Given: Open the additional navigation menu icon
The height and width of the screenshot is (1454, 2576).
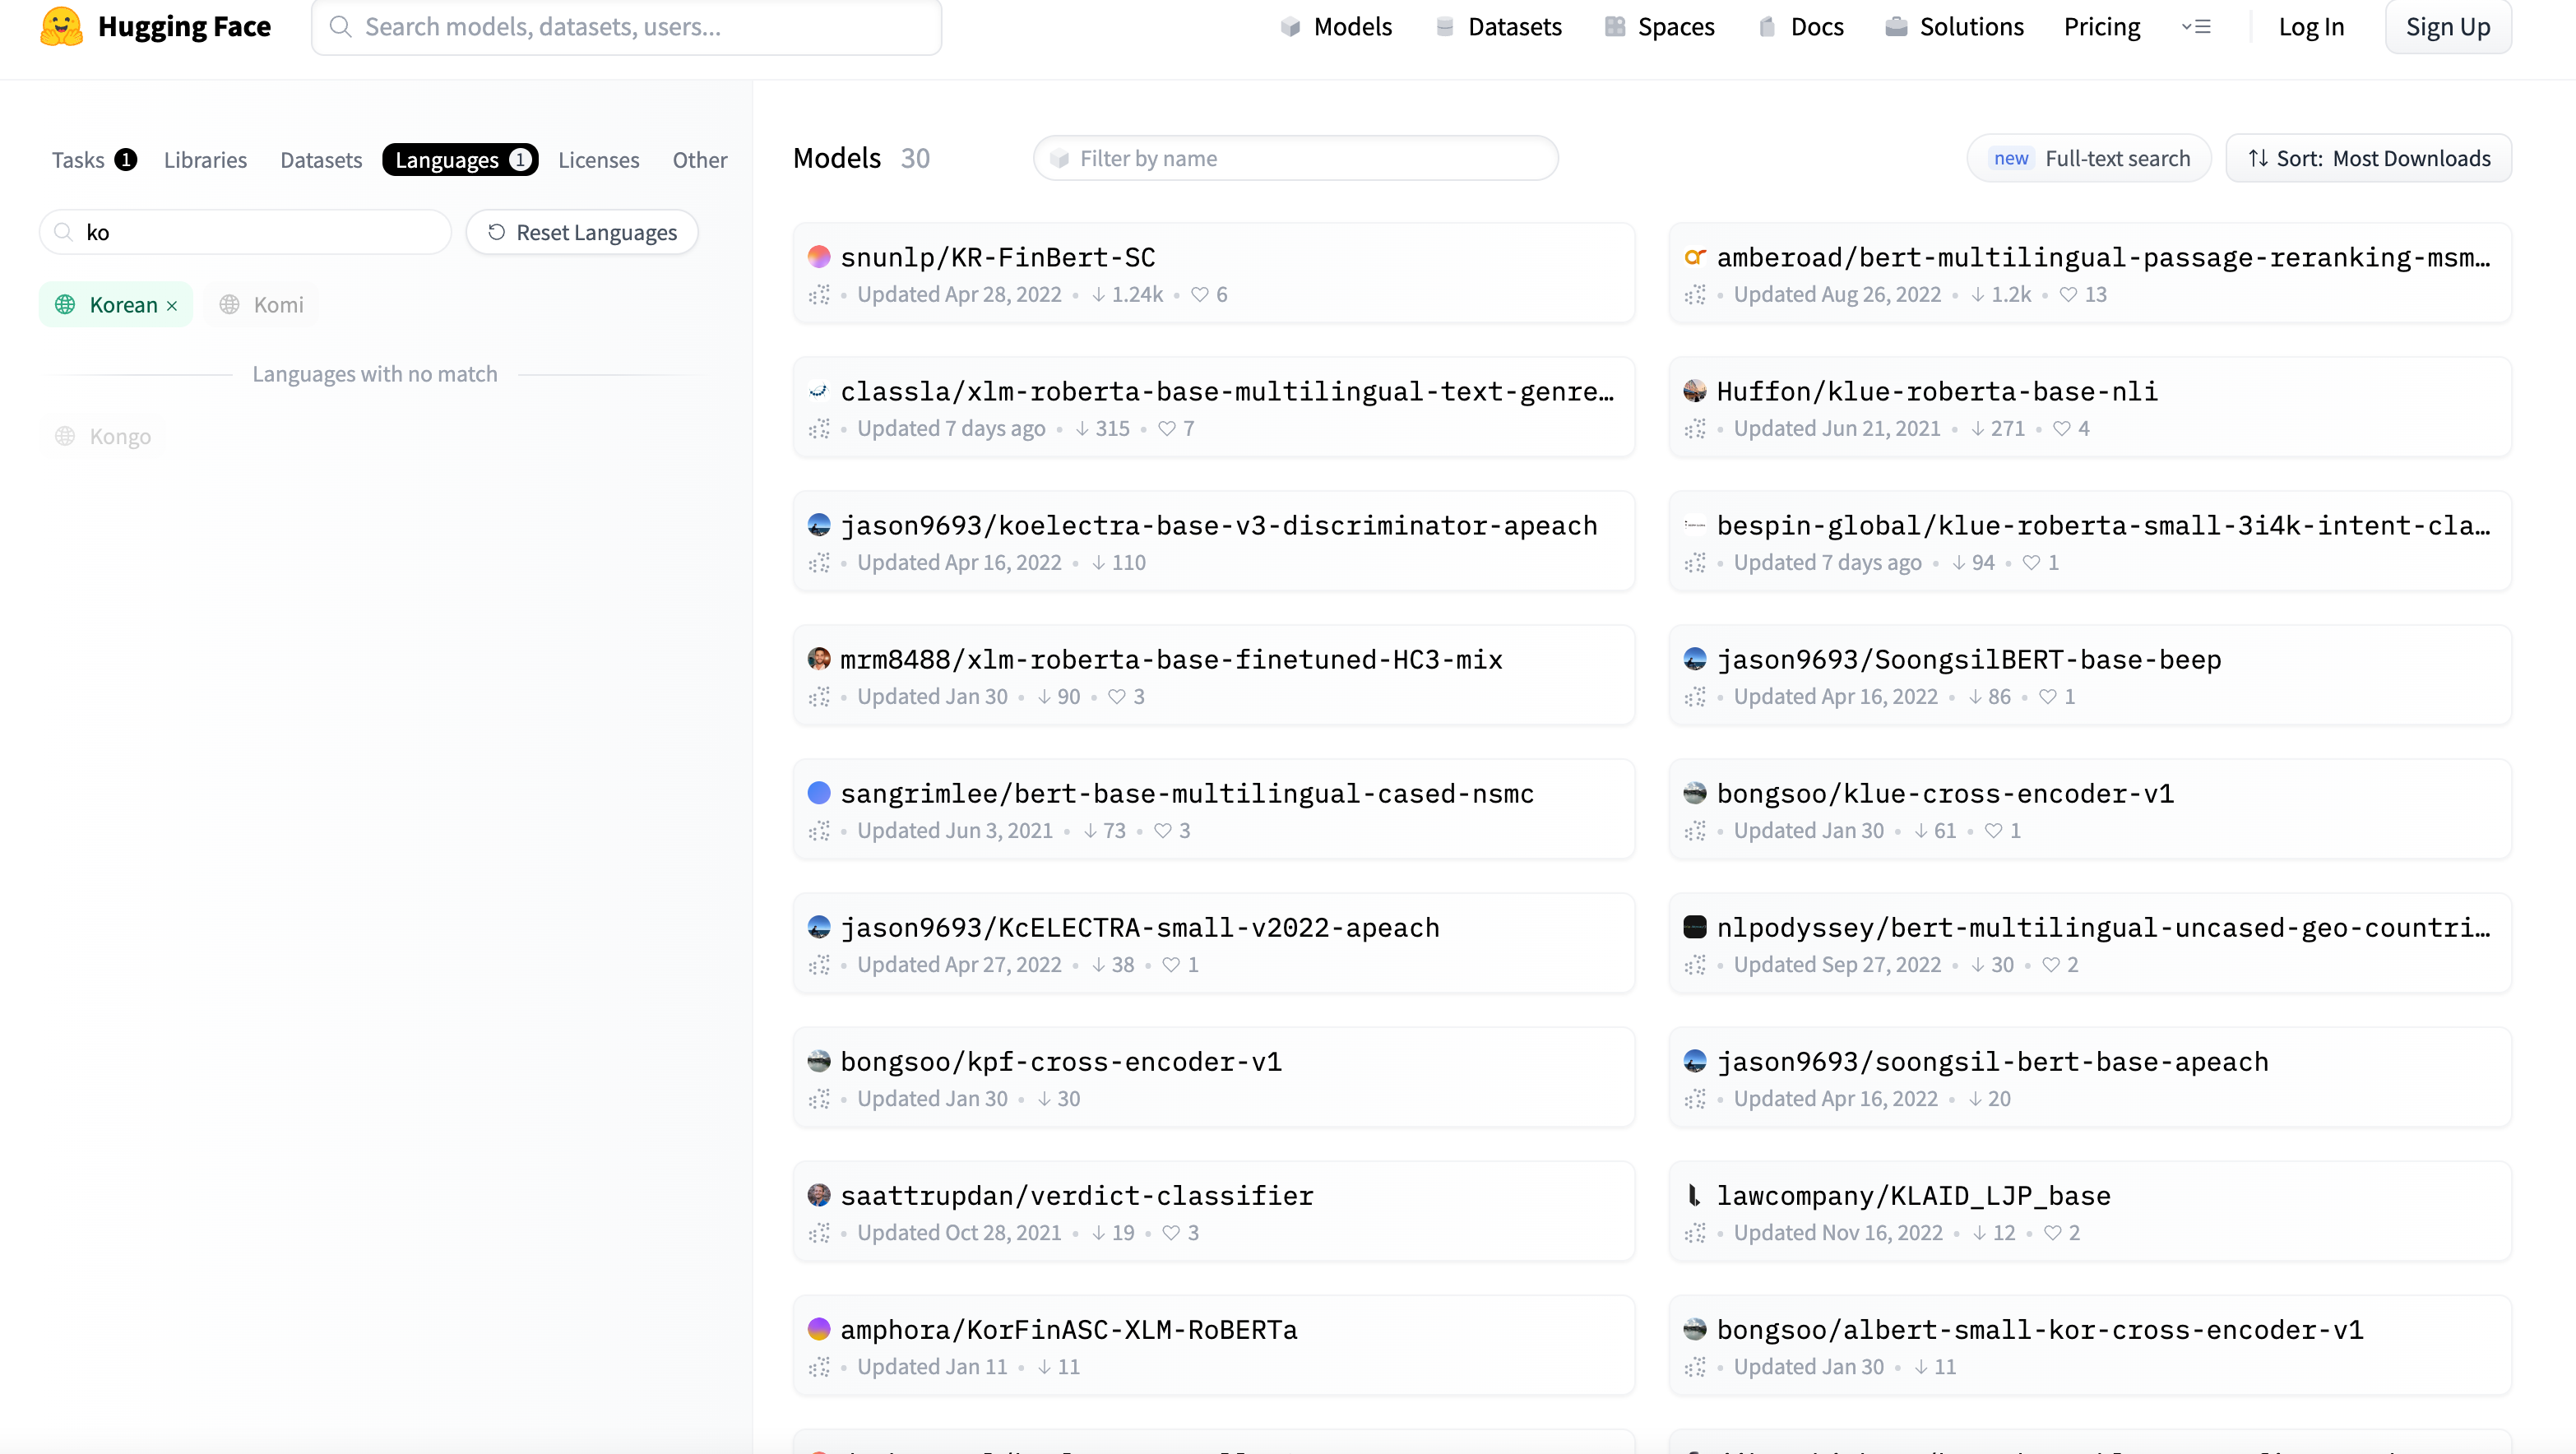Looking at the screenshot, I should (2195, 27).
